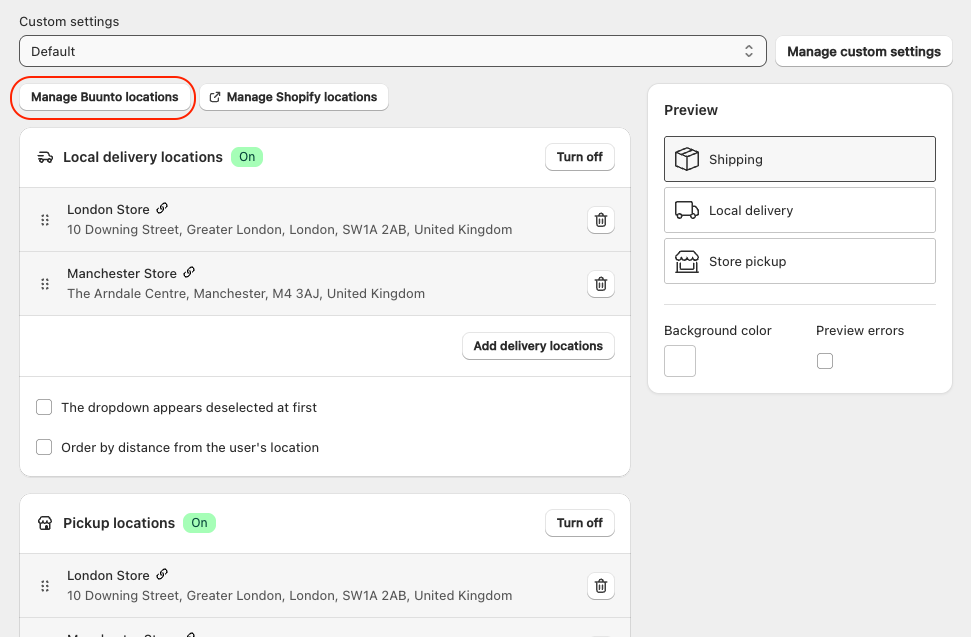
Task: Toggle the Preview errors checkbox
Action: pyautogui.click(x=825, y=361)
